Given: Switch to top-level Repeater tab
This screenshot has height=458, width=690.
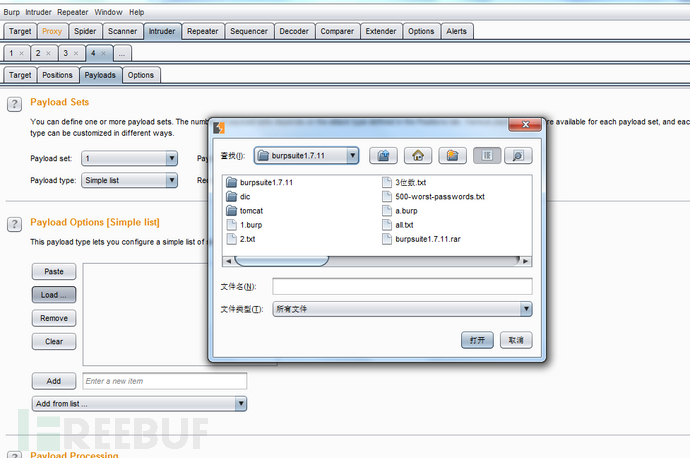Looking at the screenshot, I should click(202, 31).
